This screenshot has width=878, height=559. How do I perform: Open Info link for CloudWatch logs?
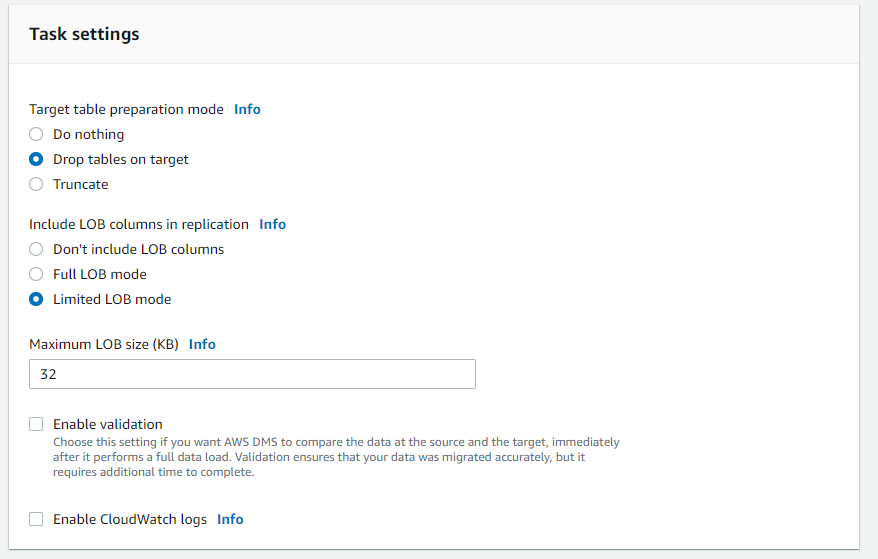click(230, 519)
